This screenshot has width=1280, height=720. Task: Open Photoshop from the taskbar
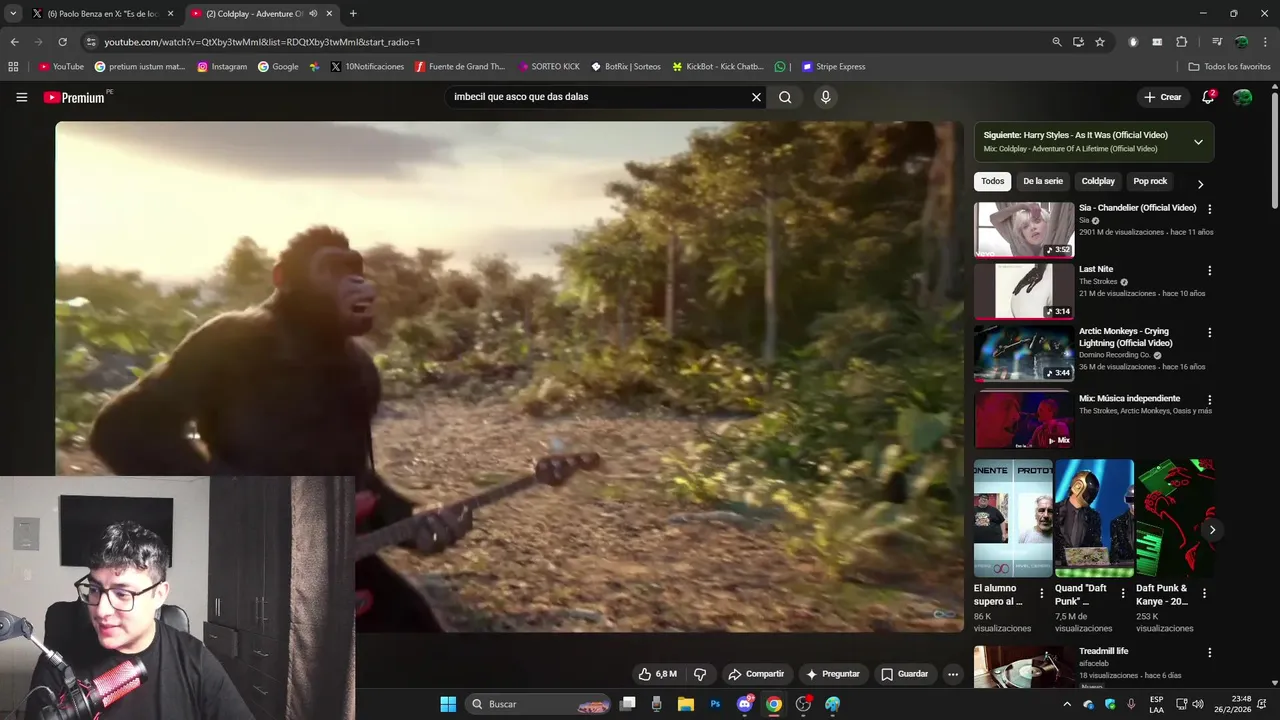(715, 704)
